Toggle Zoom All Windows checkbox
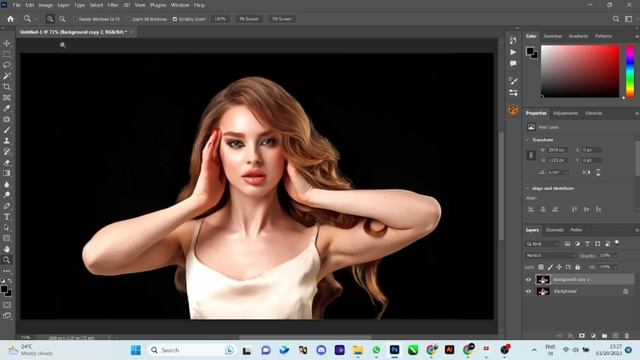640x360 pixels. pyautogui.click(x=128, y=19)
